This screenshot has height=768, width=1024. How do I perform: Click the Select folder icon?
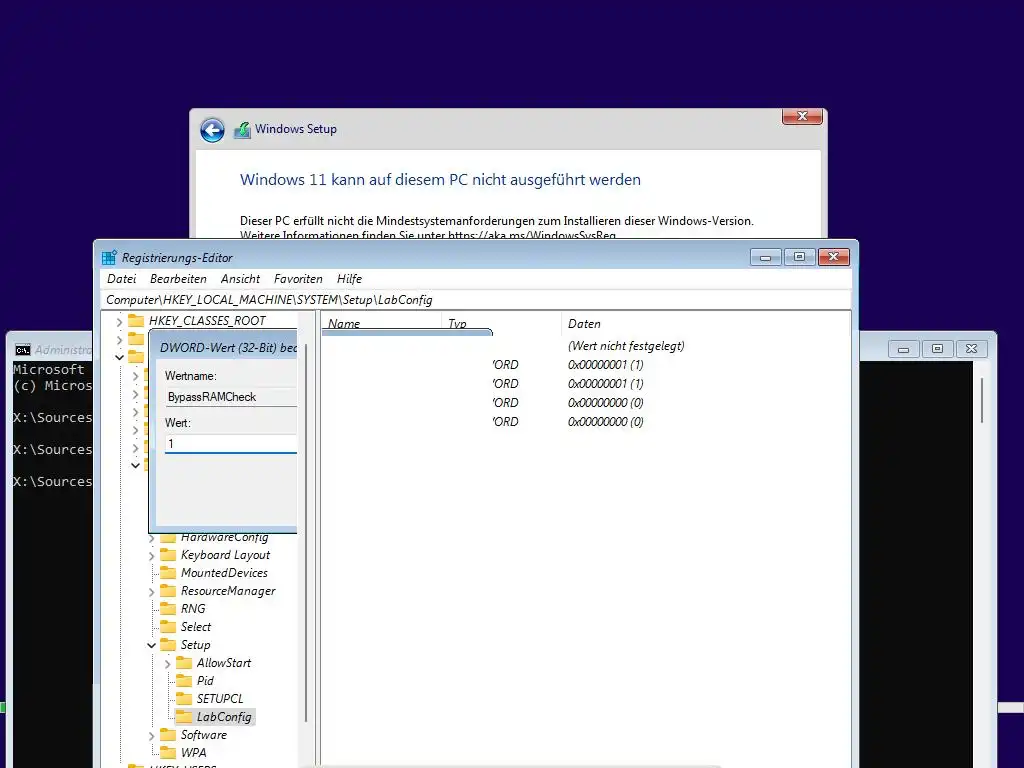(168, 627)
